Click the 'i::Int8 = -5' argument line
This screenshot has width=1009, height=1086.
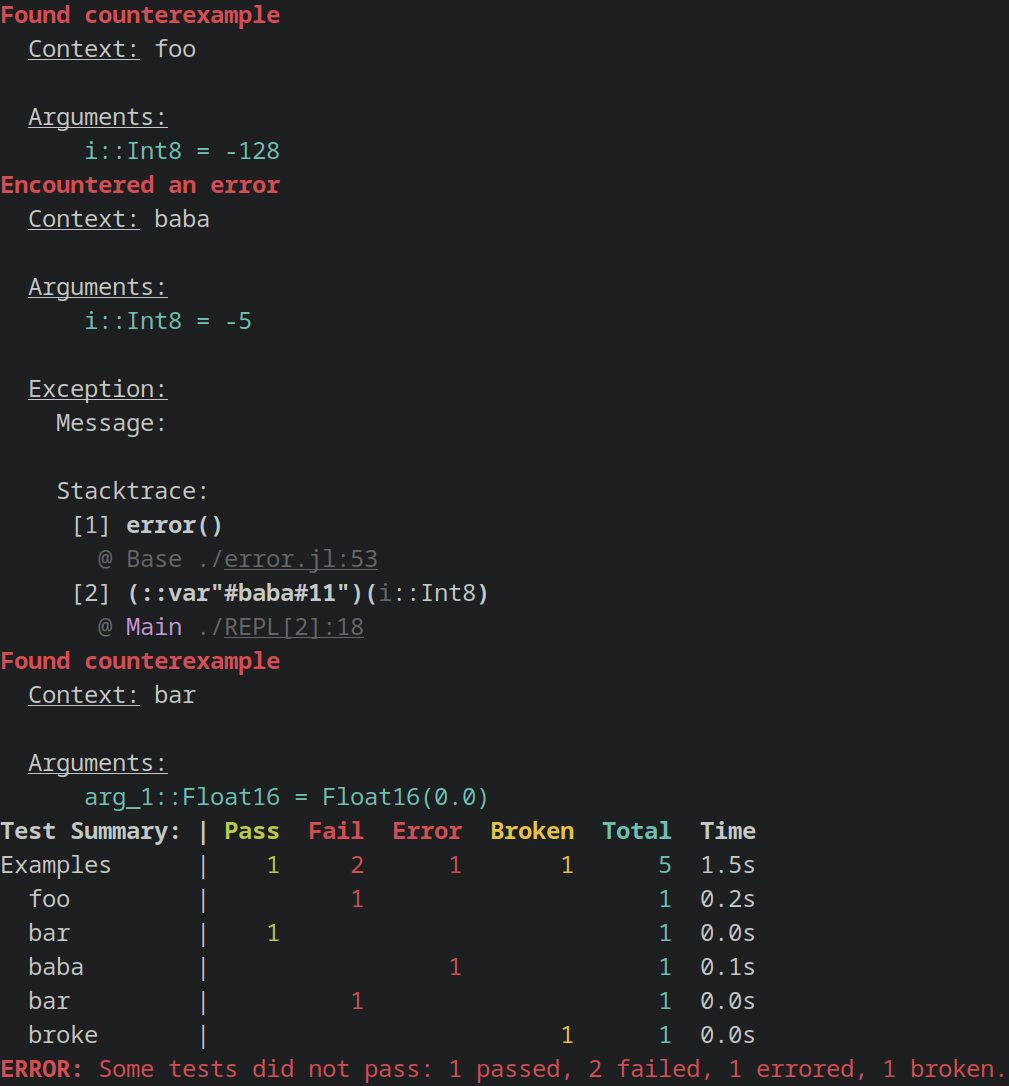coord(168,321)
